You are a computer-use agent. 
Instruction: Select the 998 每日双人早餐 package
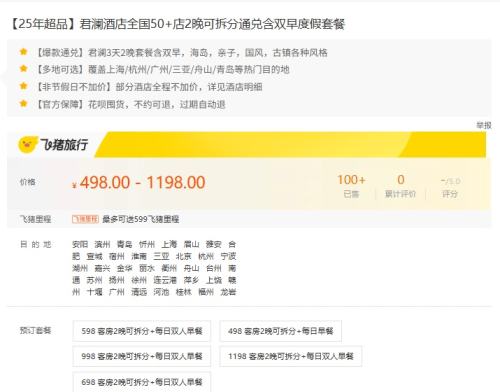pos(142,356)
